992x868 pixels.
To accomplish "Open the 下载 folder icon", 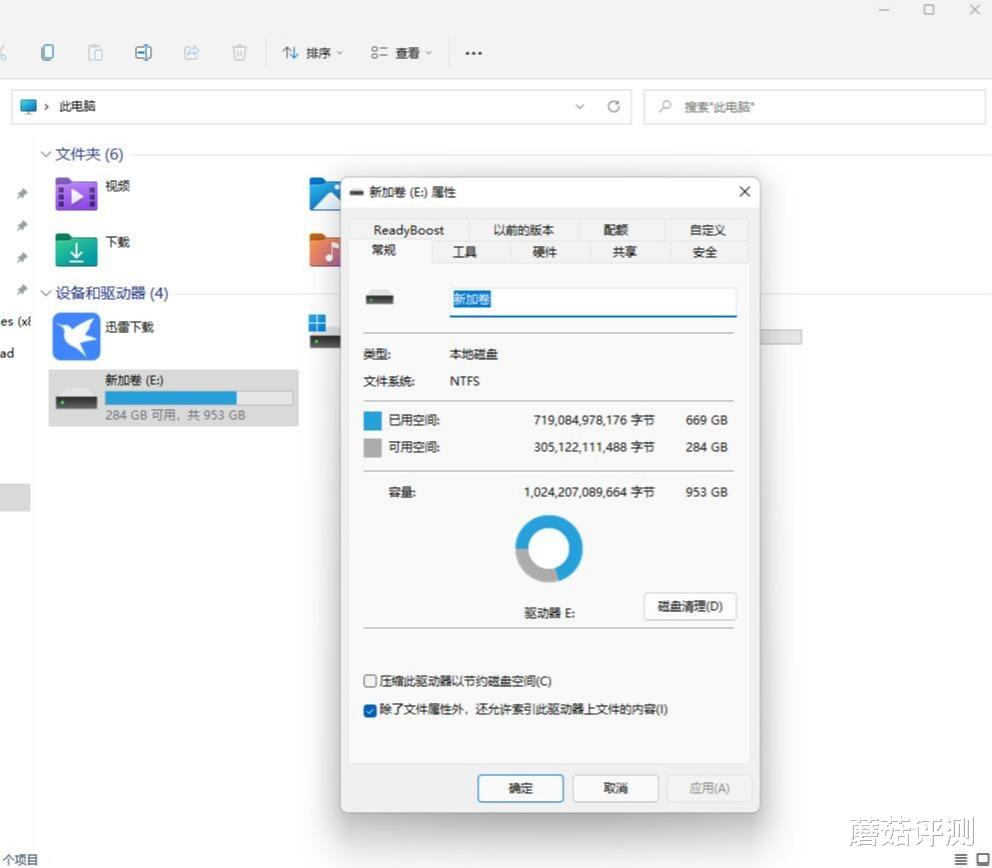I will [75, 250].
